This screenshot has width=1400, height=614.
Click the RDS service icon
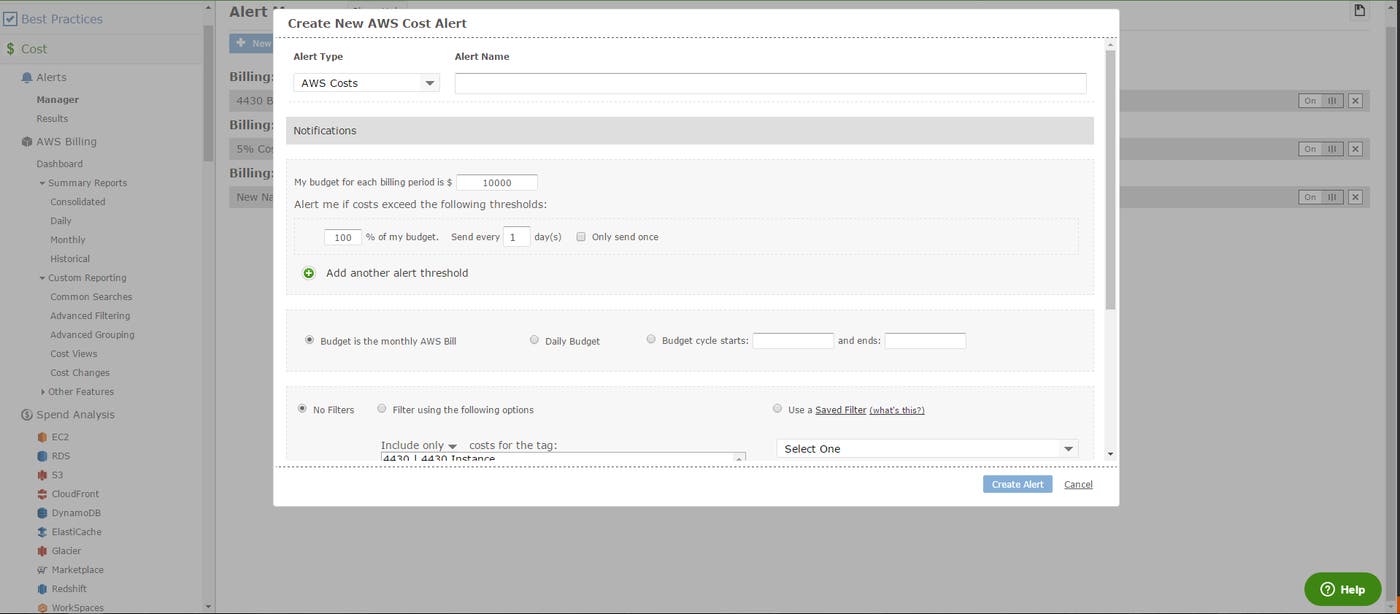tap(42, 456)
